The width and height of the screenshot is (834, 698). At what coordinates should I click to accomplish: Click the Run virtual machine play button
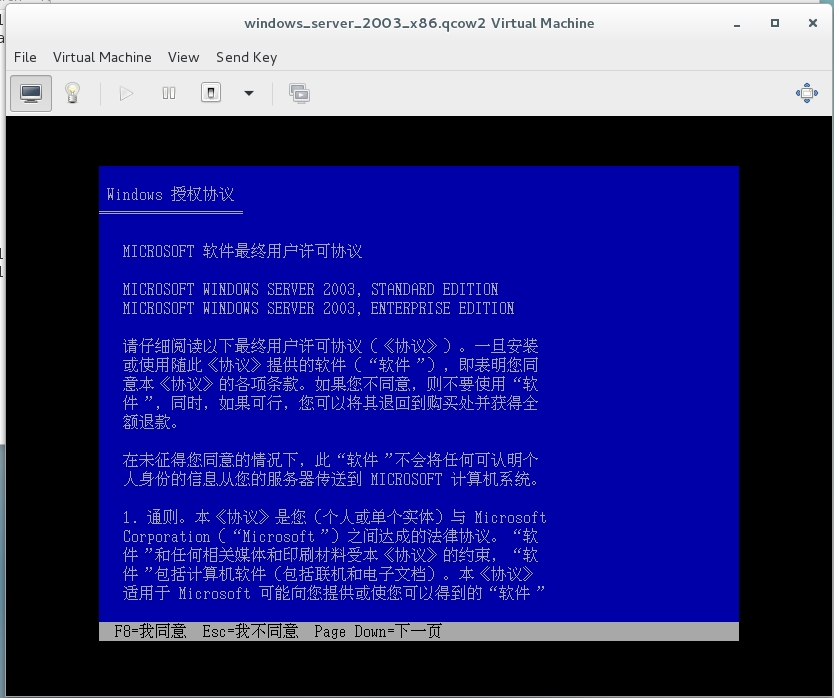pos(126,94)
